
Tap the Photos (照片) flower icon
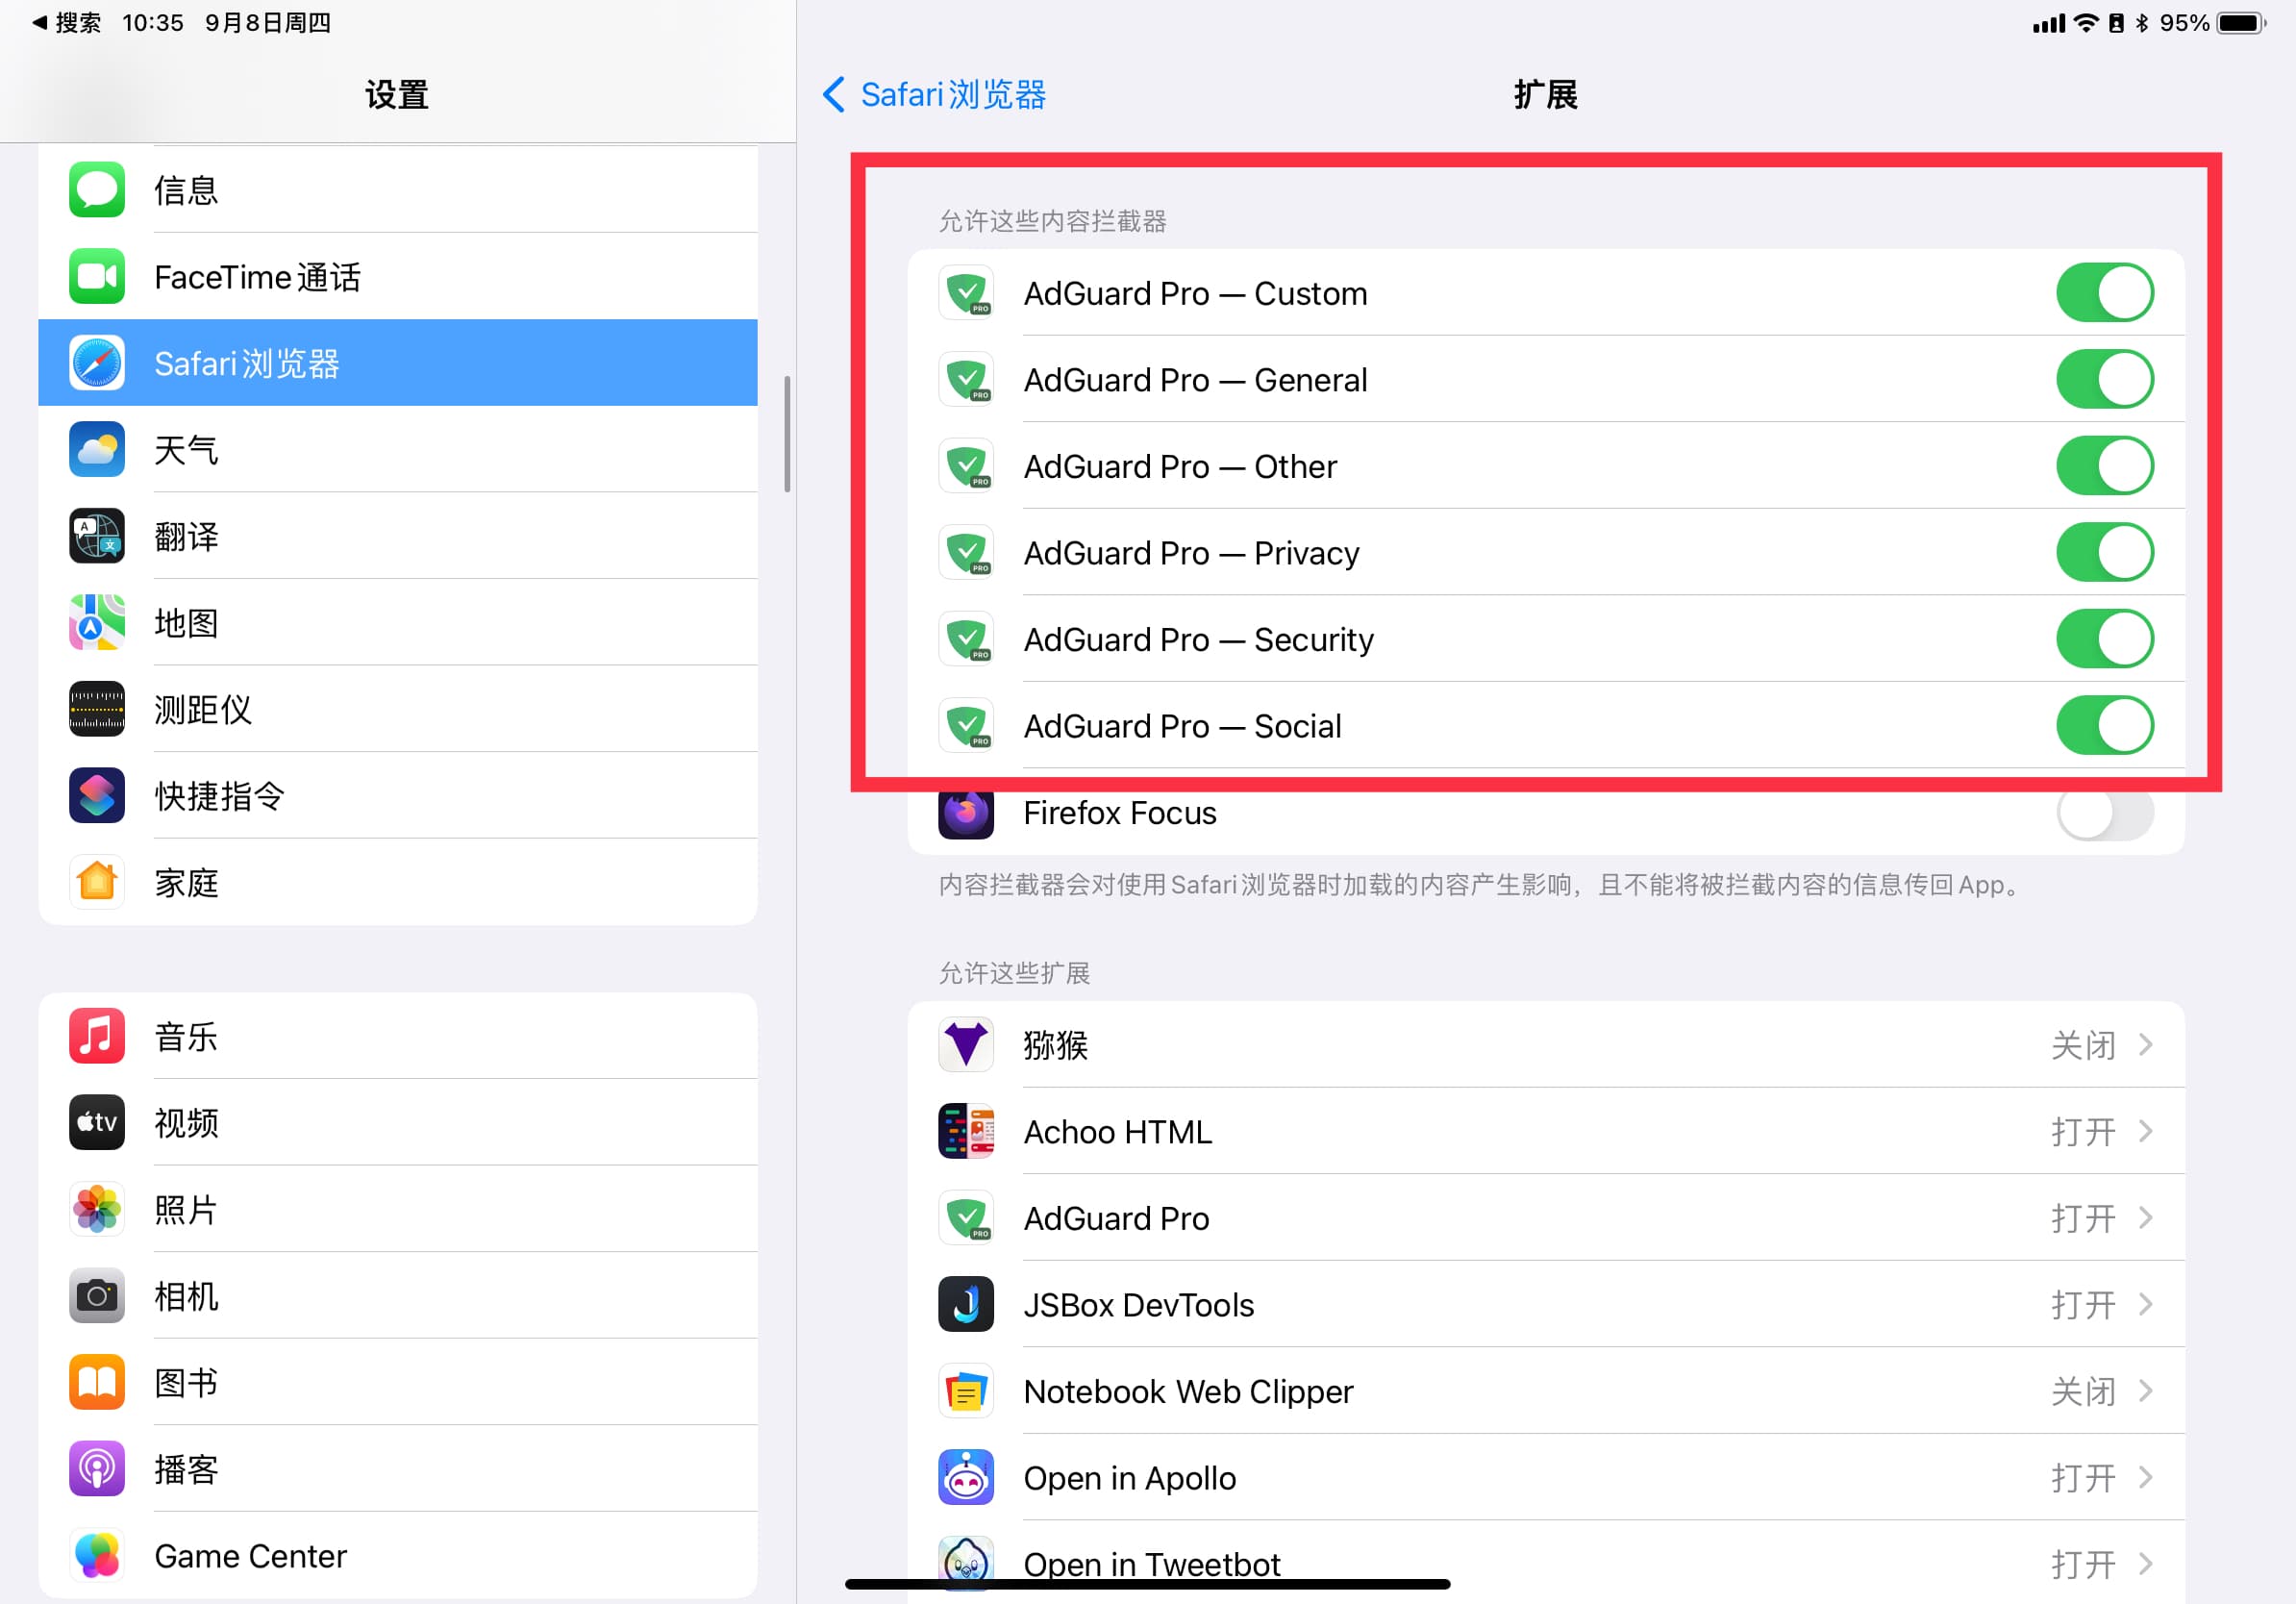[97, 1209]
